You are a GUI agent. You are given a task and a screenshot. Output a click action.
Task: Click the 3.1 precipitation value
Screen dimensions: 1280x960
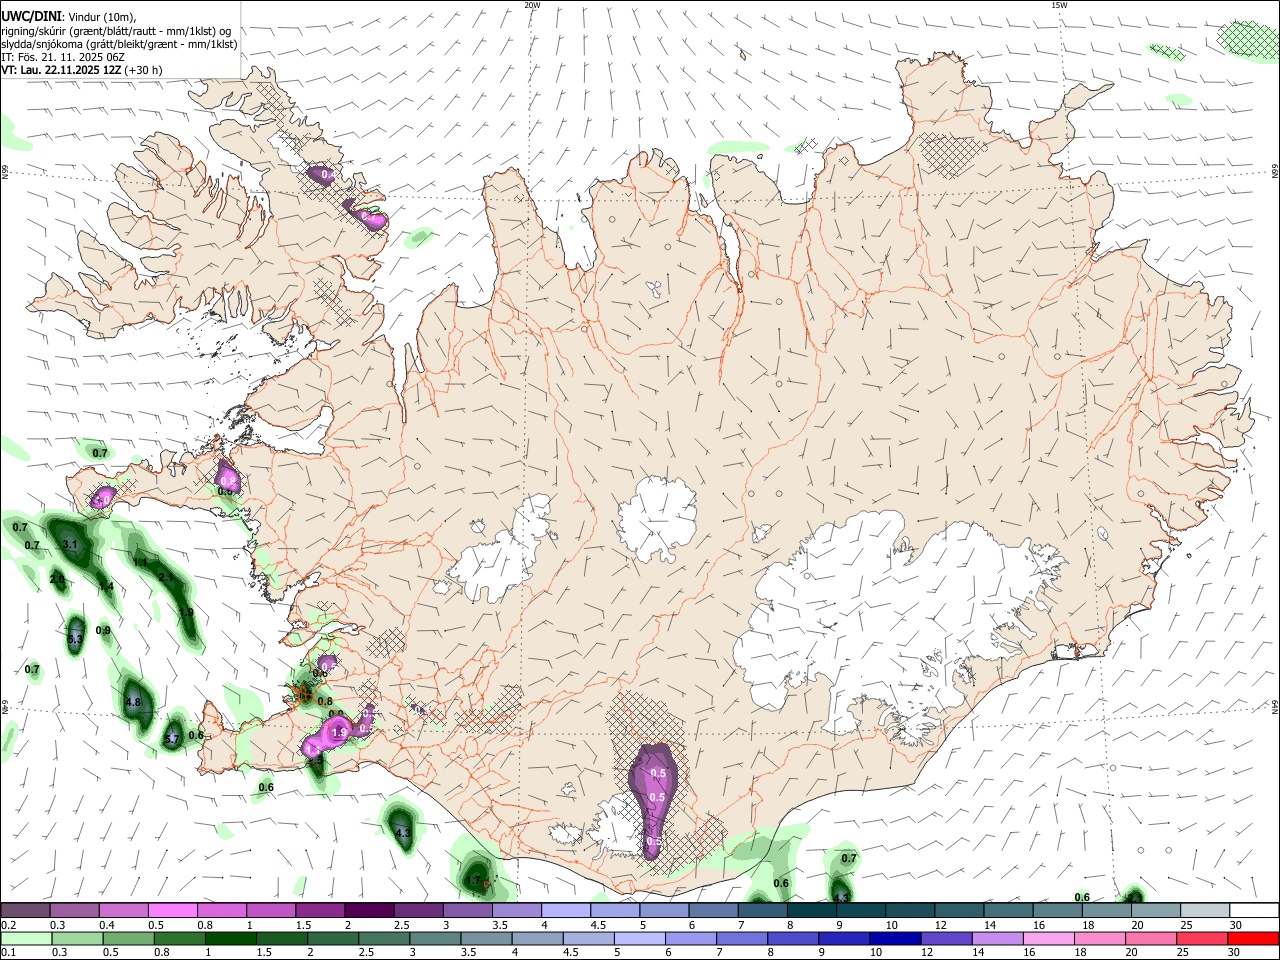(70, 544)
